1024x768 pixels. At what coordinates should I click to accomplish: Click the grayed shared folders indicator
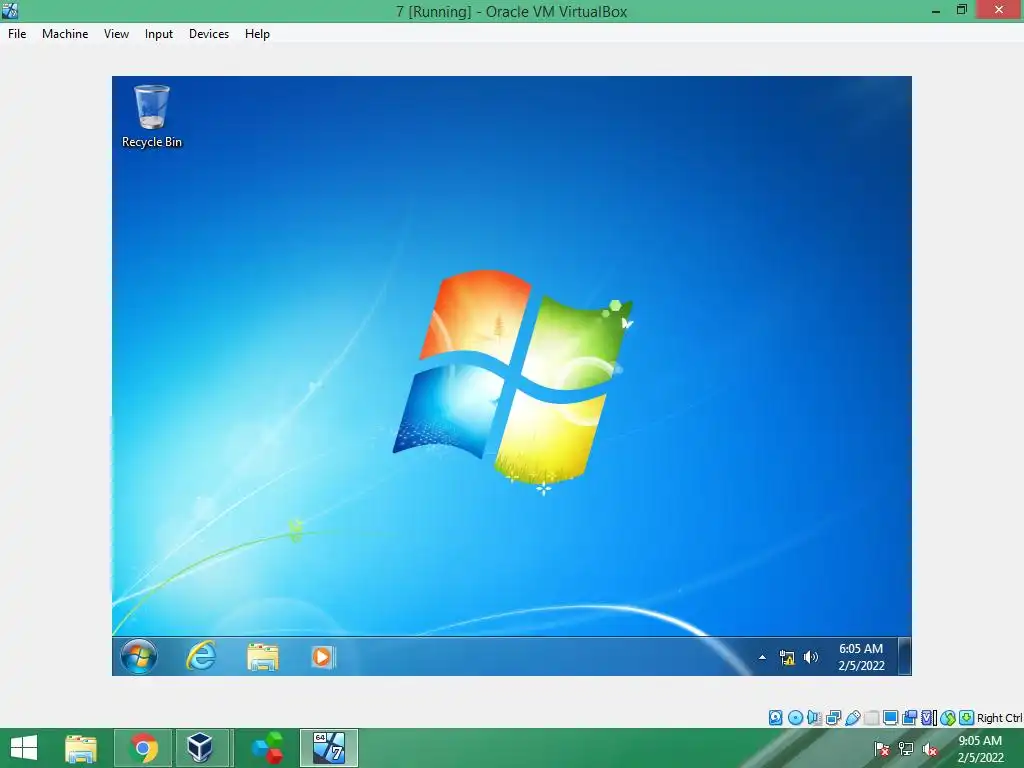(x=871, y=718)
